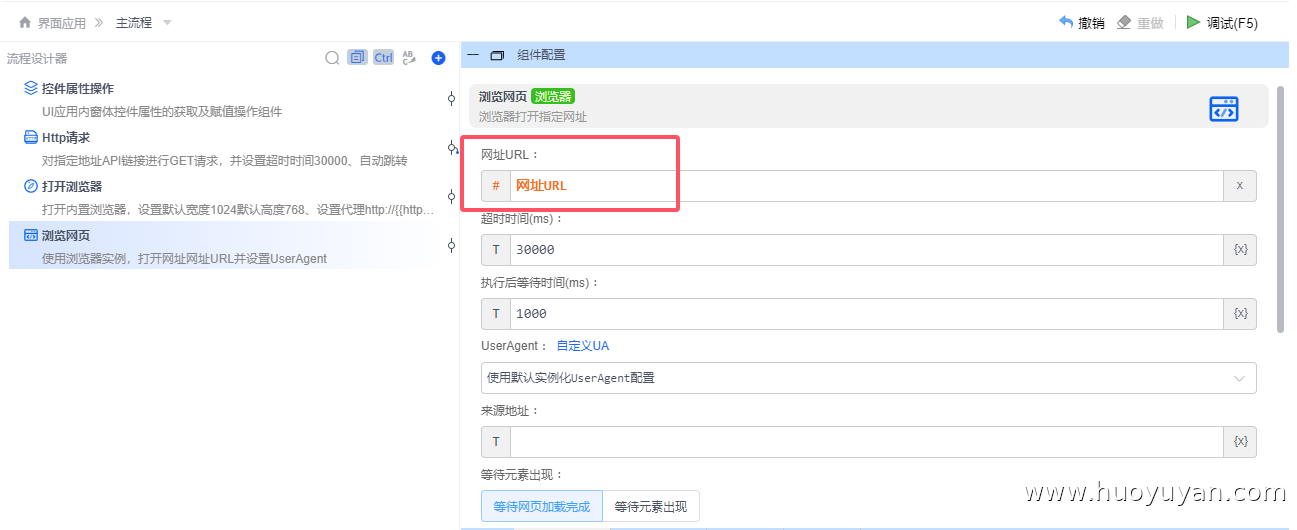Click the node marker beside 打开浏览器
Viewport: 1297px width, 530px height.
coord(452,196)
